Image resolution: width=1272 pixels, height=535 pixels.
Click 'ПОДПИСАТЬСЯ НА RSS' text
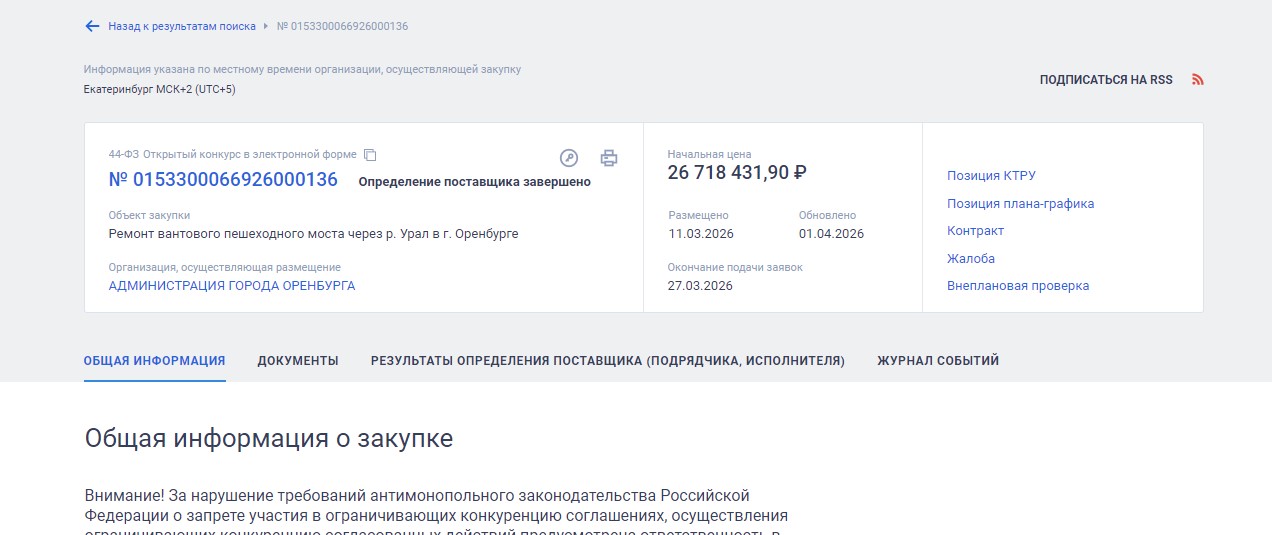pyautogui.click(x=1105, y=80)
